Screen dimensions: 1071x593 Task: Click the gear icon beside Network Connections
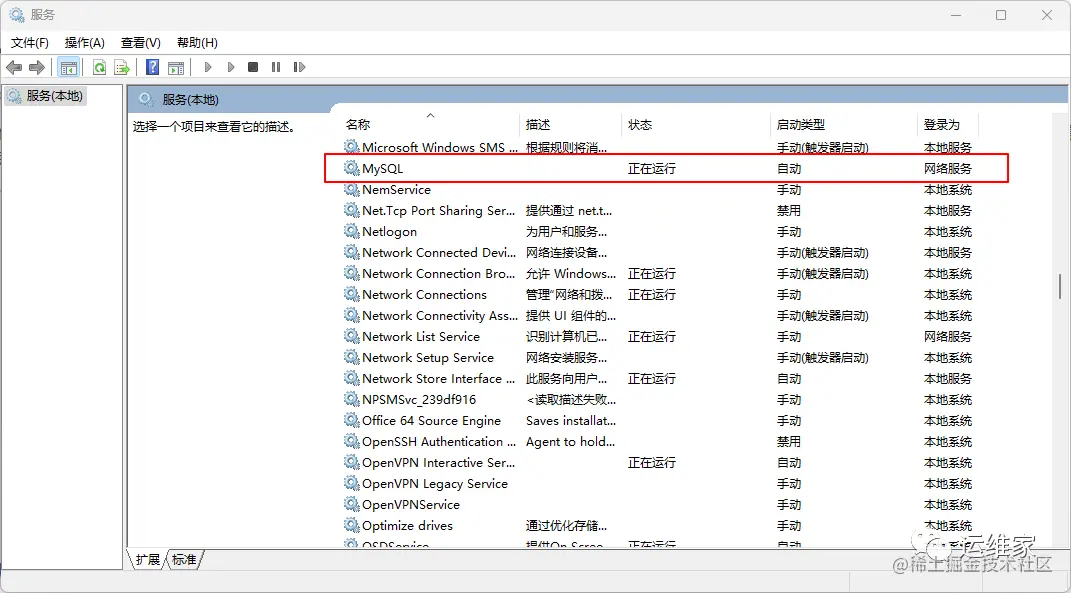(x=352, y=294)
